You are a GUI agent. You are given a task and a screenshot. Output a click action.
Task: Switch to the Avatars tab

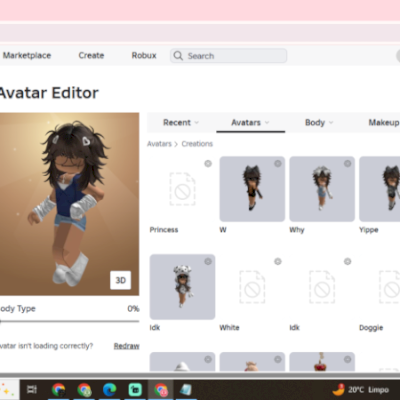tap(250, 123)
